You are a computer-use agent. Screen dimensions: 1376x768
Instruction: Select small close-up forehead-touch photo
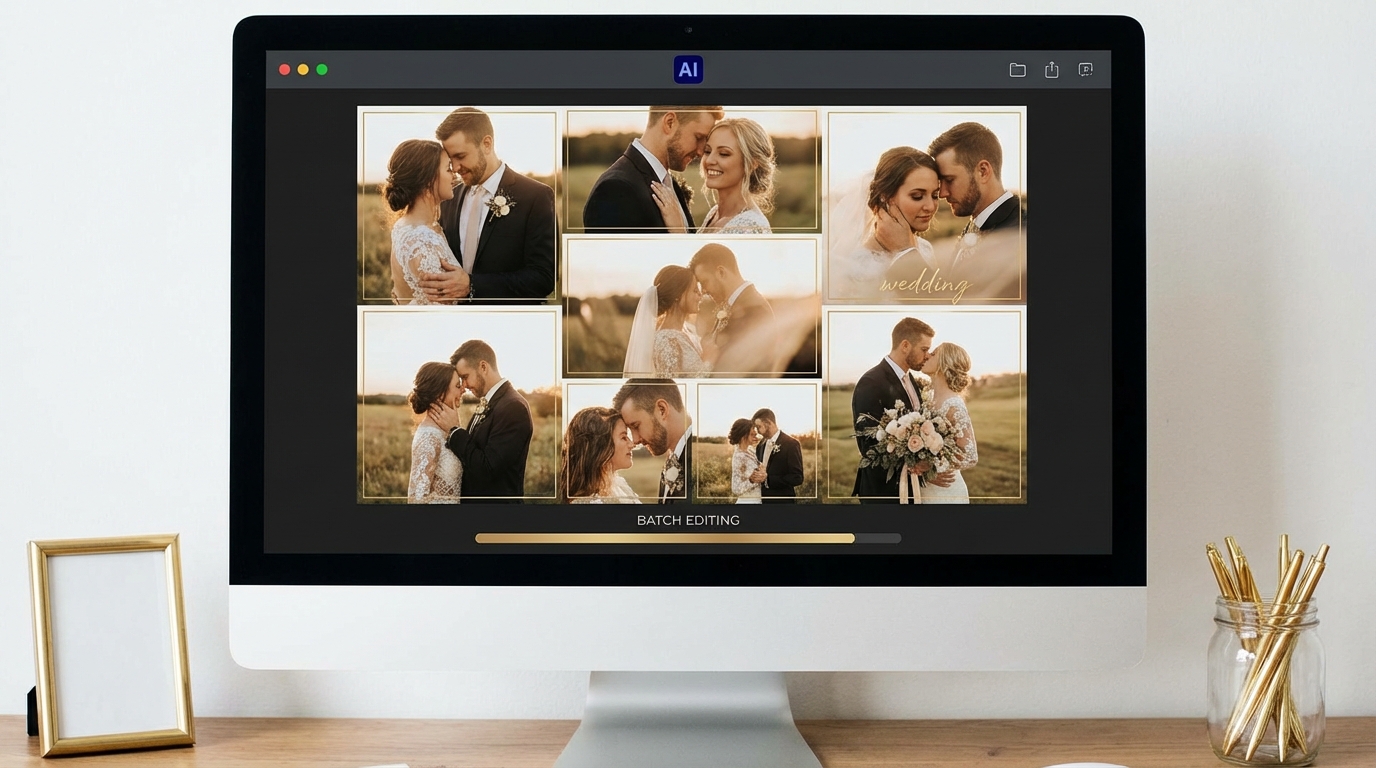[627, 440]
